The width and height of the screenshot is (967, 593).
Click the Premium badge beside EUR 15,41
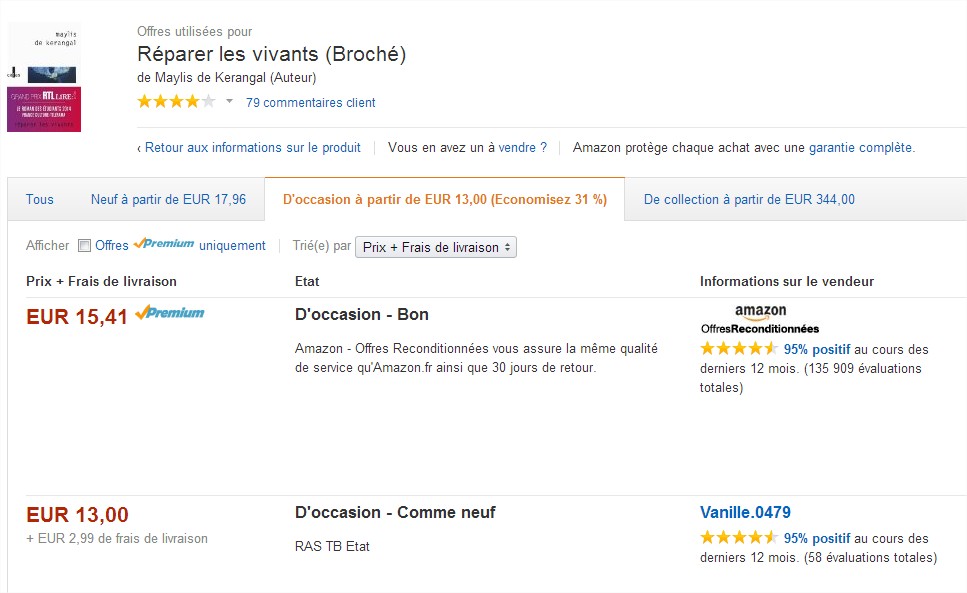[x=170, y=313]
